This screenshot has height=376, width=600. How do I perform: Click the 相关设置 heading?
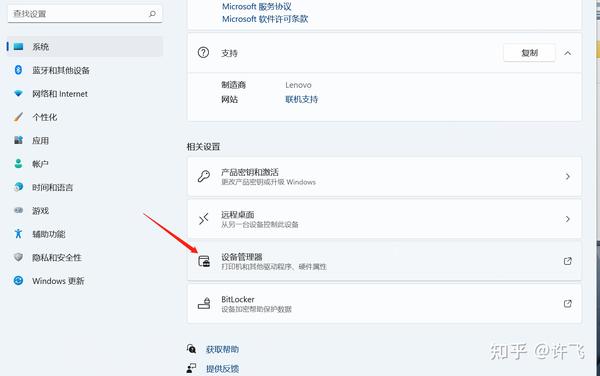(204, 146)
